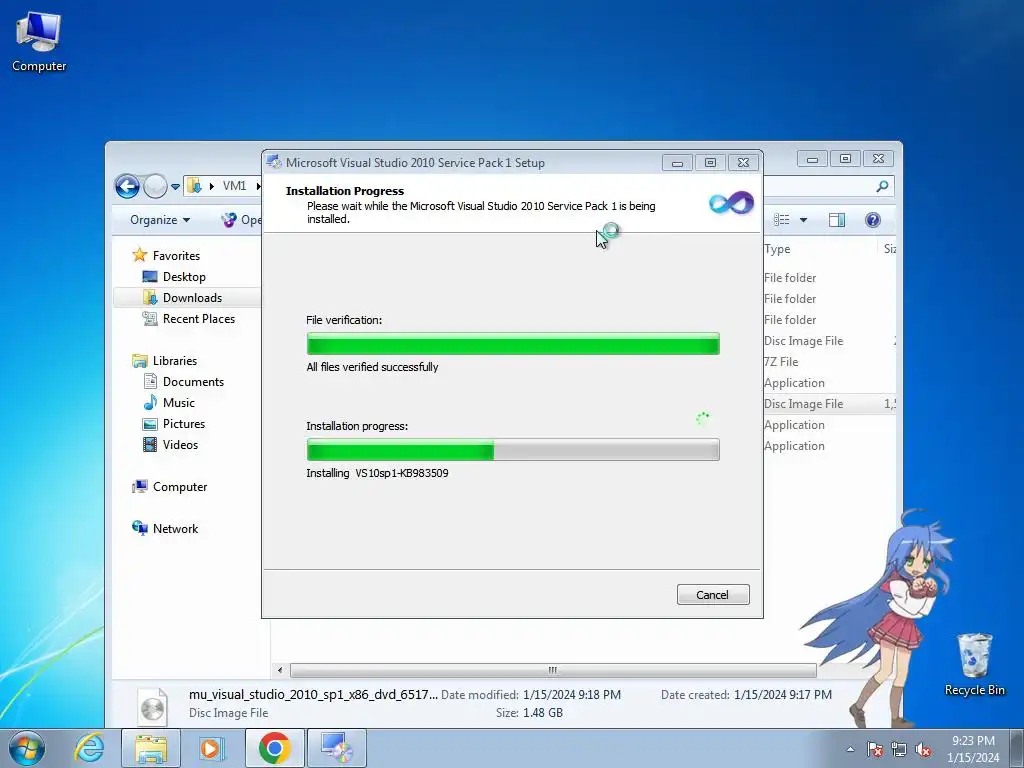This screenshot has width=1024, height=768.
Task: Open the Music library
Action: click(x=178, y=403)
